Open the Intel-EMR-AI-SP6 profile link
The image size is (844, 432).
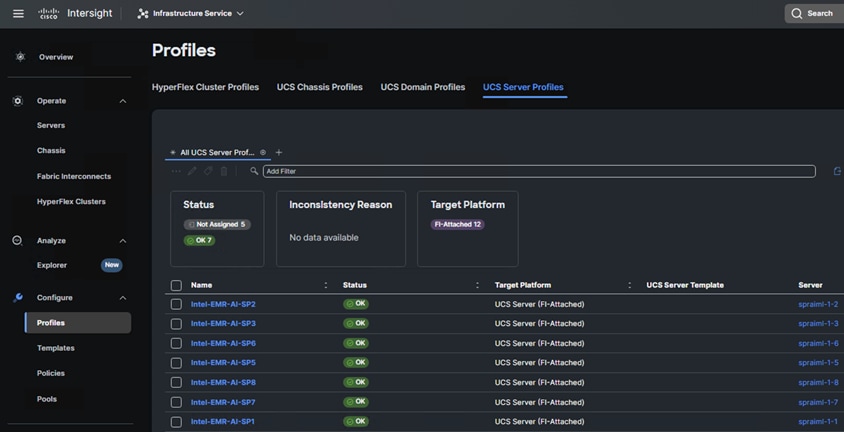point(223,343)
